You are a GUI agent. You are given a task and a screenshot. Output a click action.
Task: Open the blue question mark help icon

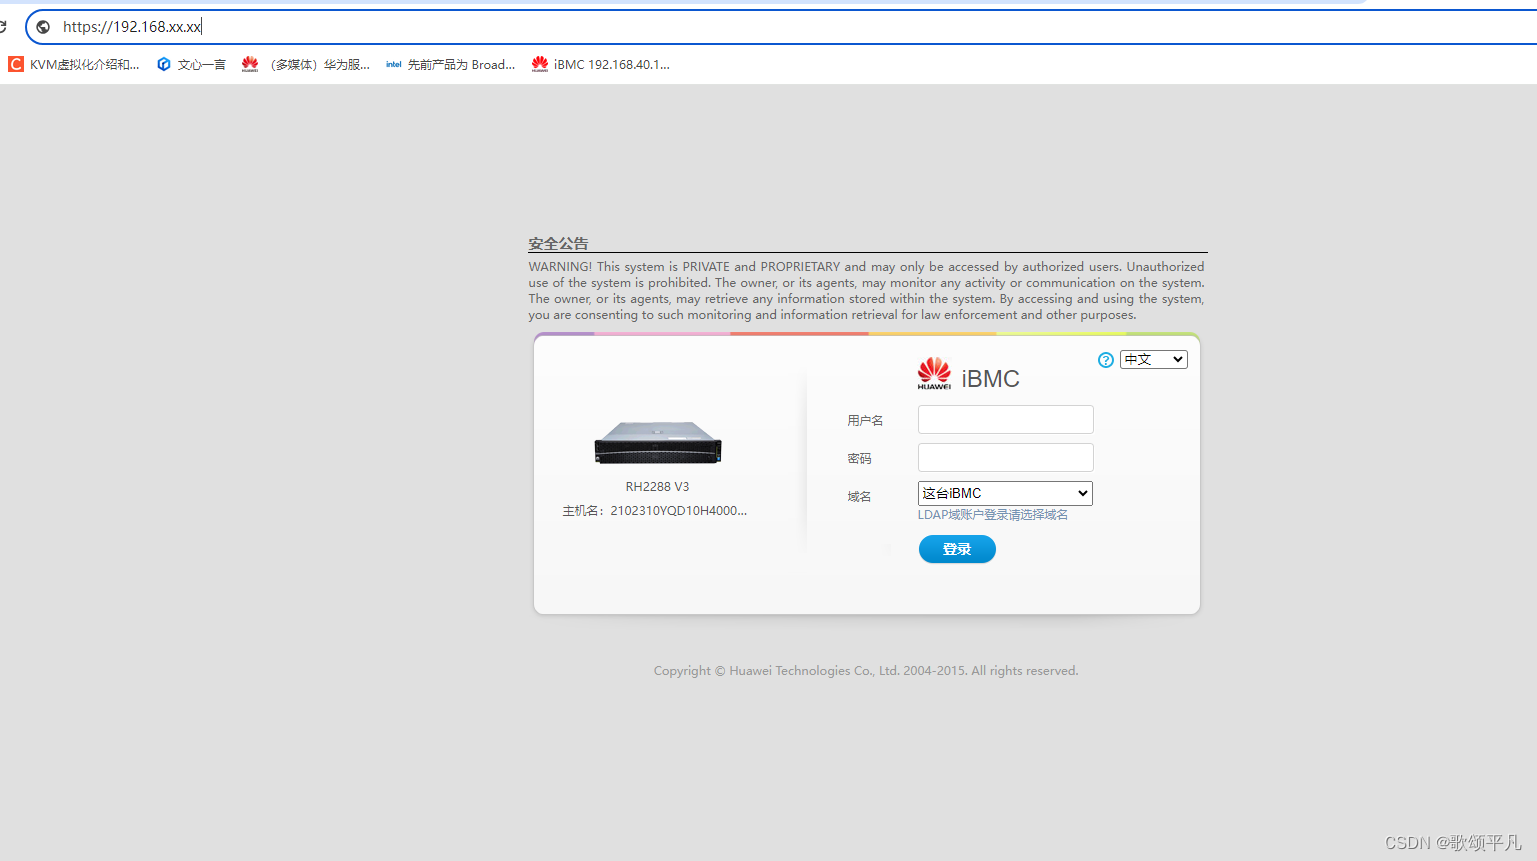pos(1105,359)
